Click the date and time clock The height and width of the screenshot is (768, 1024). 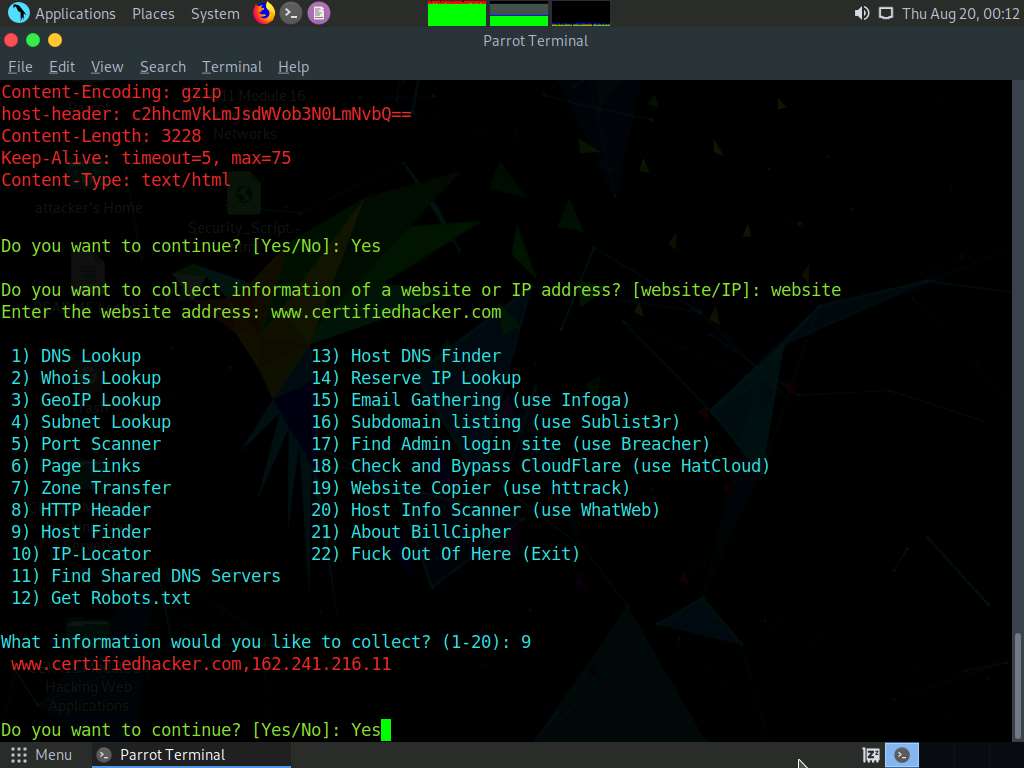(960, 14)
